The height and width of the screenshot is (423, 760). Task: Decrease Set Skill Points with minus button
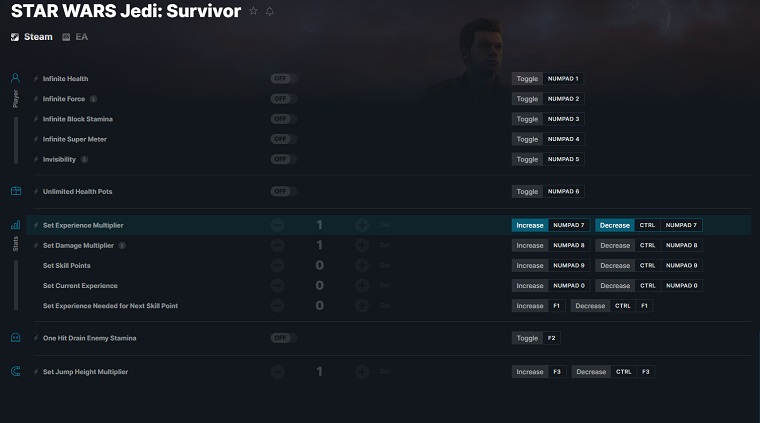pos(277,266)
